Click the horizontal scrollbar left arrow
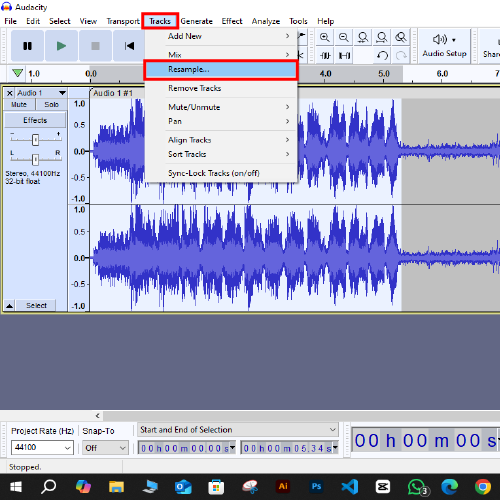The height and width of the screenshot is (500, 500). 97,415
